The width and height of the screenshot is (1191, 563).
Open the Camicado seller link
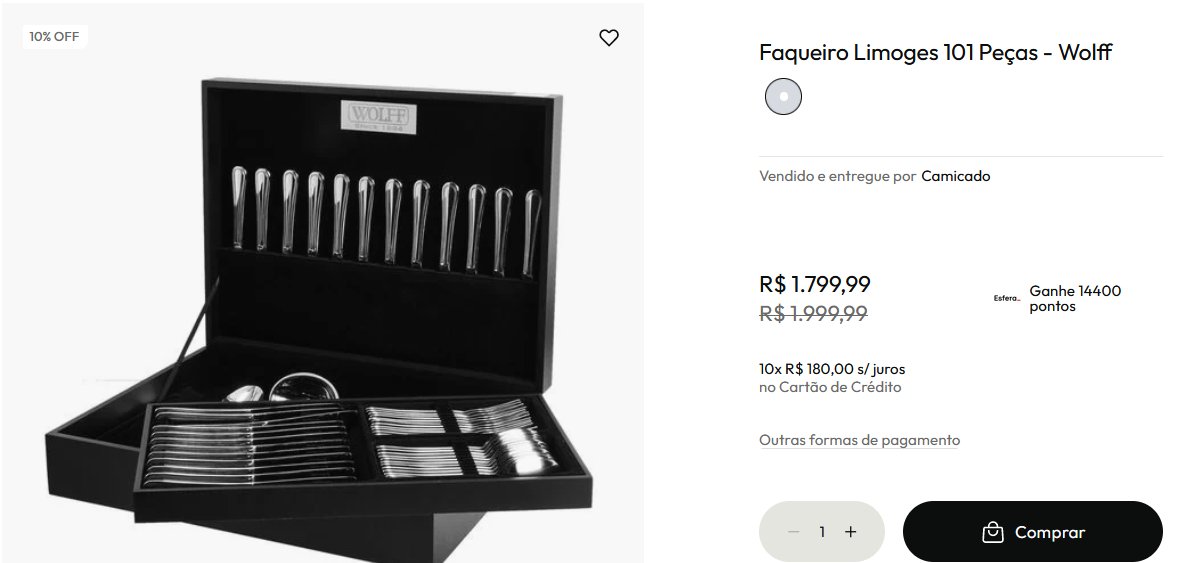pyautogui.click(x=956, y=176)
